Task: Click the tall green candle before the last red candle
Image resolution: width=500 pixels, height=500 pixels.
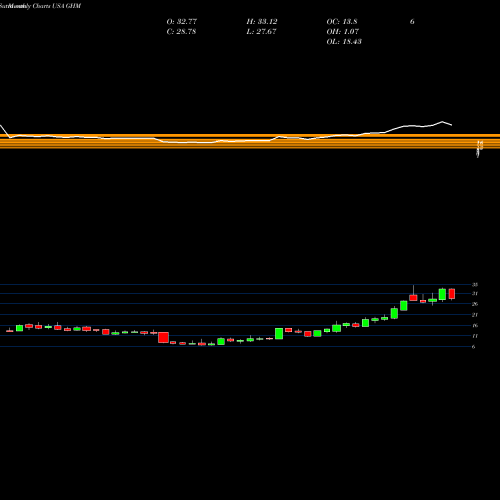Action: 442,295
